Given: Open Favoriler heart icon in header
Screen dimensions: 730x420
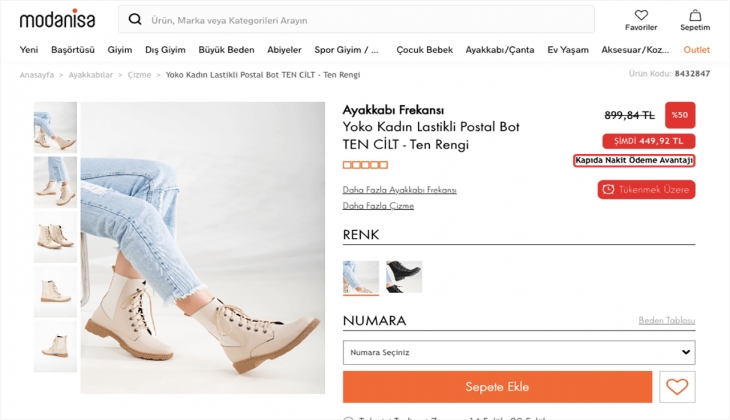Looking at the screenshot, I should 641,16.
